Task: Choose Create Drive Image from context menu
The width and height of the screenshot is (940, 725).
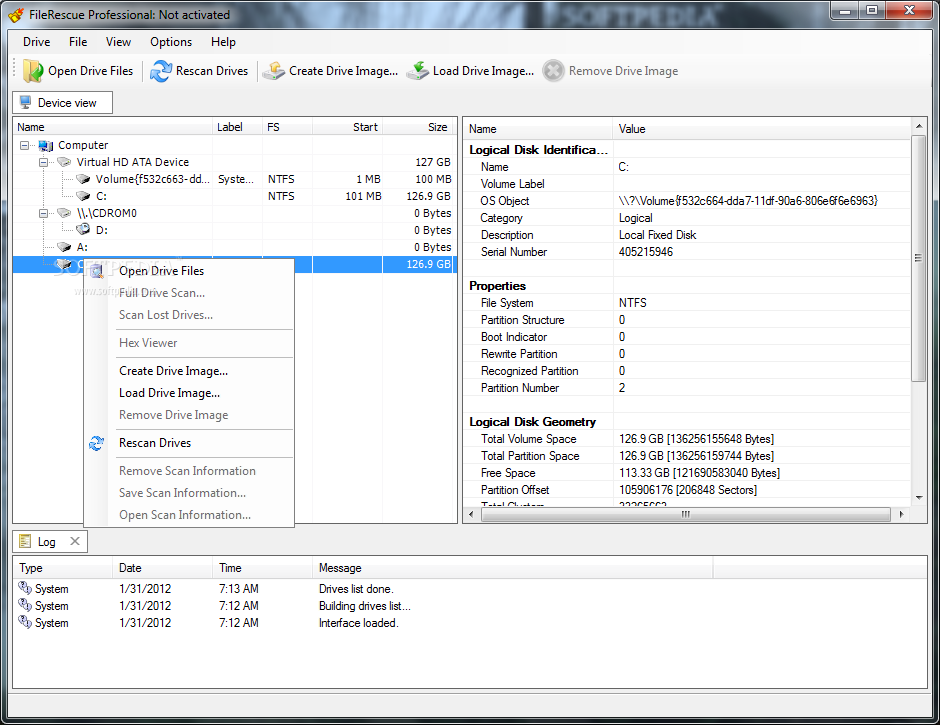Action: pos(189,371)
